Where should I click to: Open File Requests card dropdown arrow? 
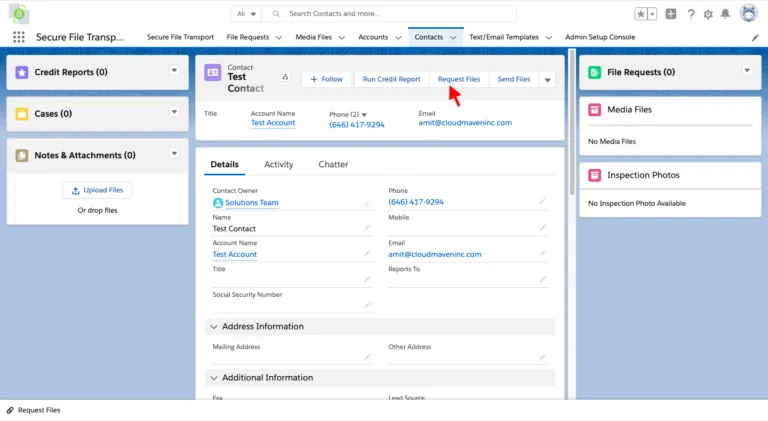pyautogui.click(x=747, y=70)
